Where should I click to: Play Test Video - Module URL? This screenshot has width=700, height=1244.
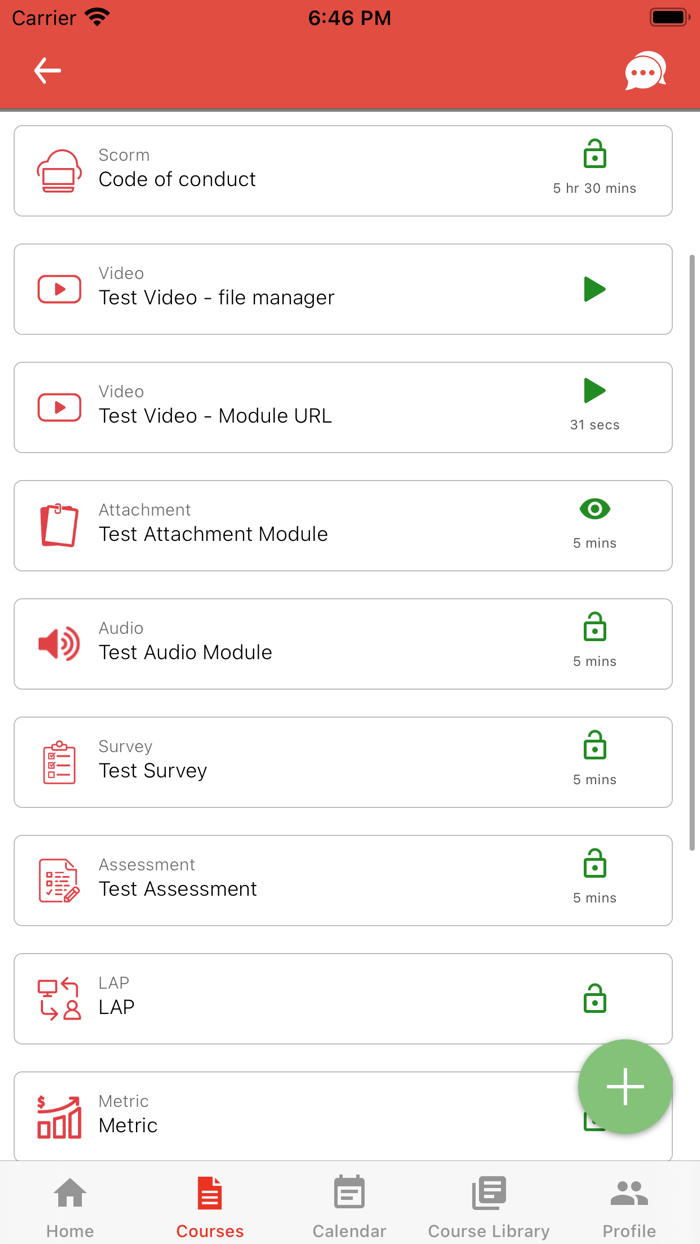595,390
